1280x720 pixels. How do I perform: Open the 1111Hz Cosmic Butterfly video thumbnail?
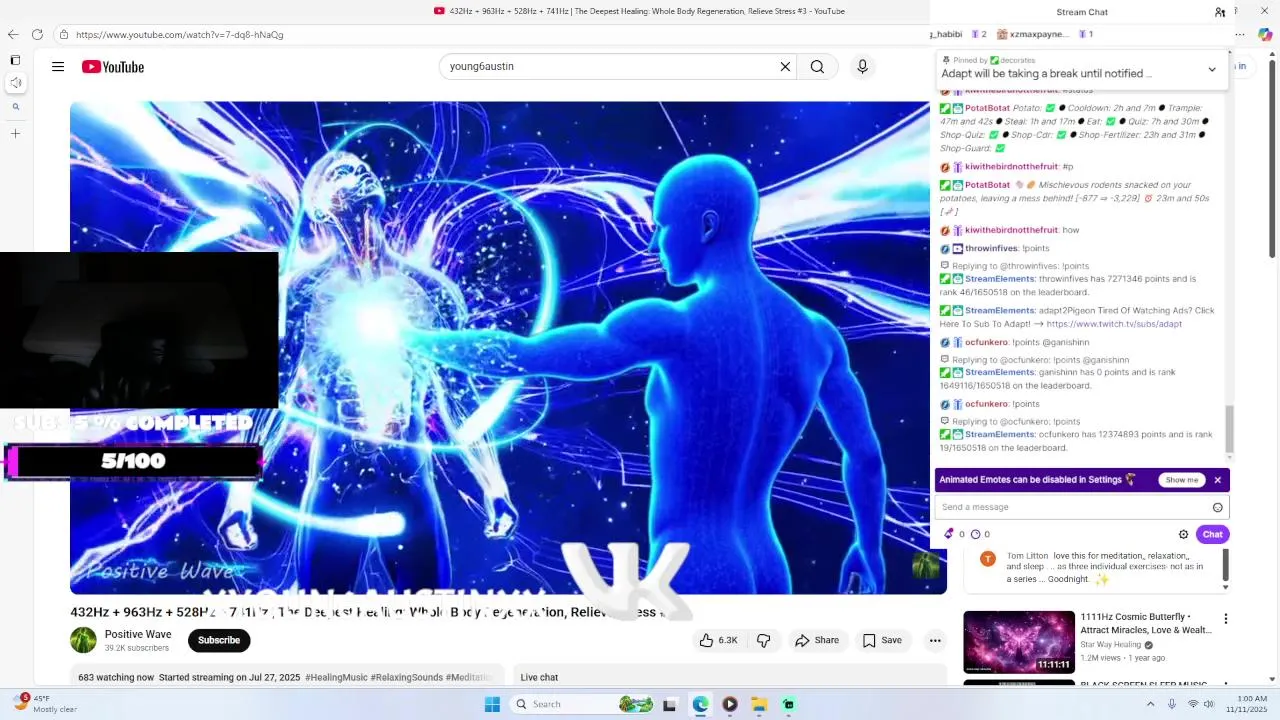[x=1019, y=642]
